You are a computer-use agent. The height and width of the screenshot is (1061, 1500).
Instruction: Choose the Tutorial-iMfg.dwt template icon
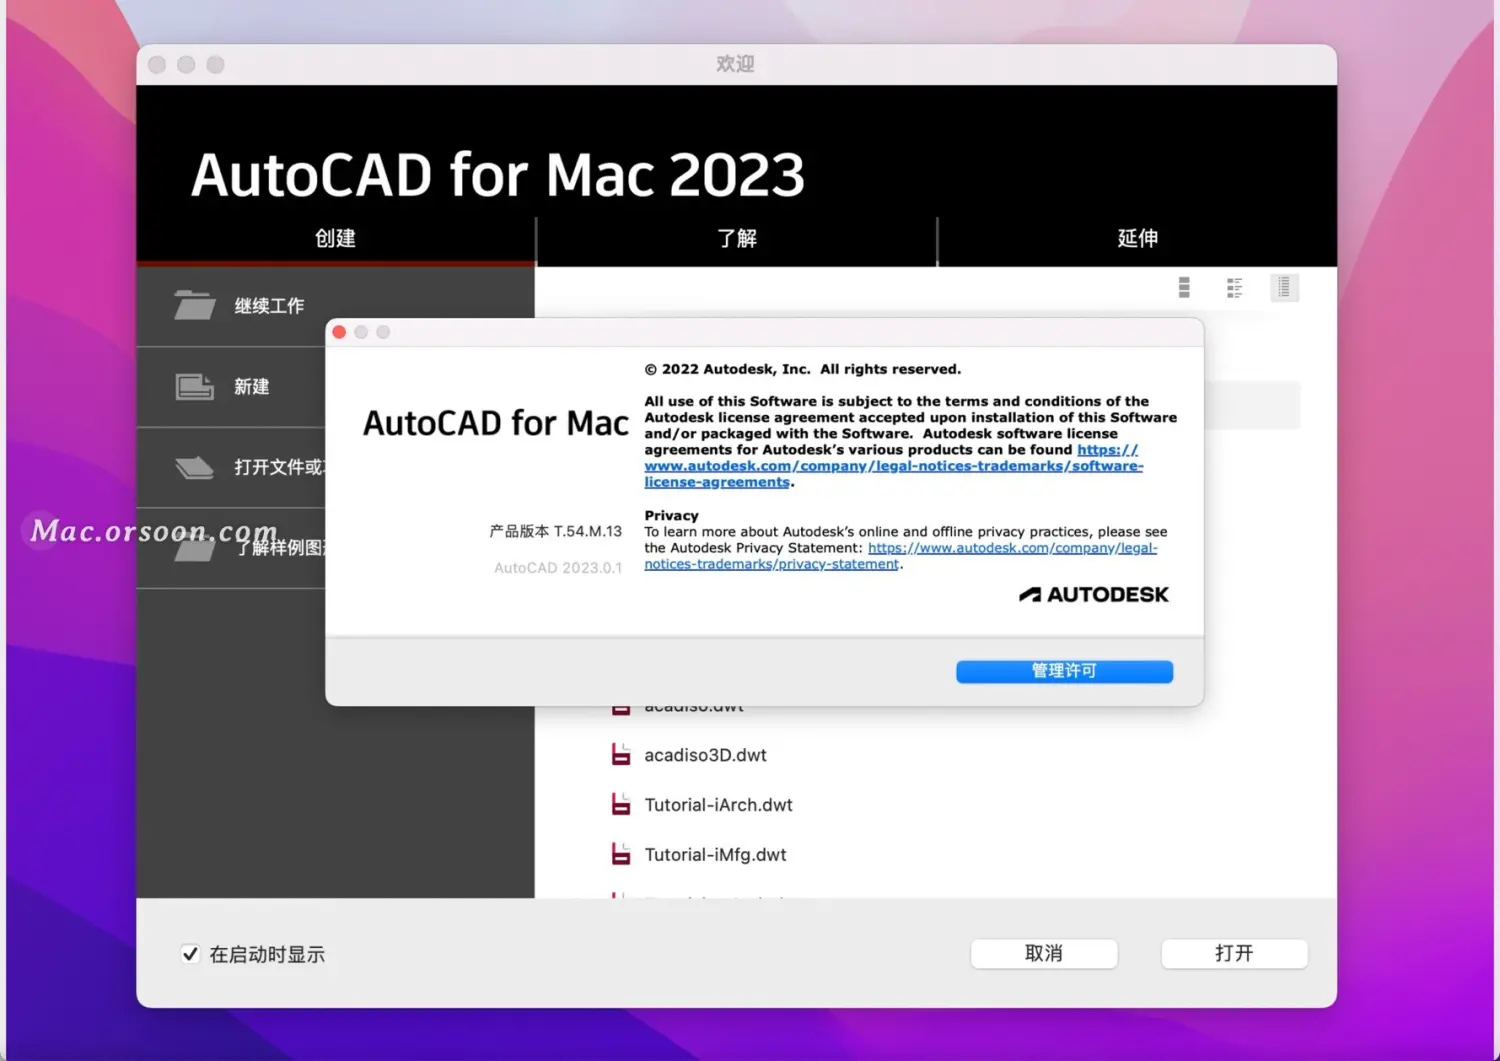click(621, 855)
